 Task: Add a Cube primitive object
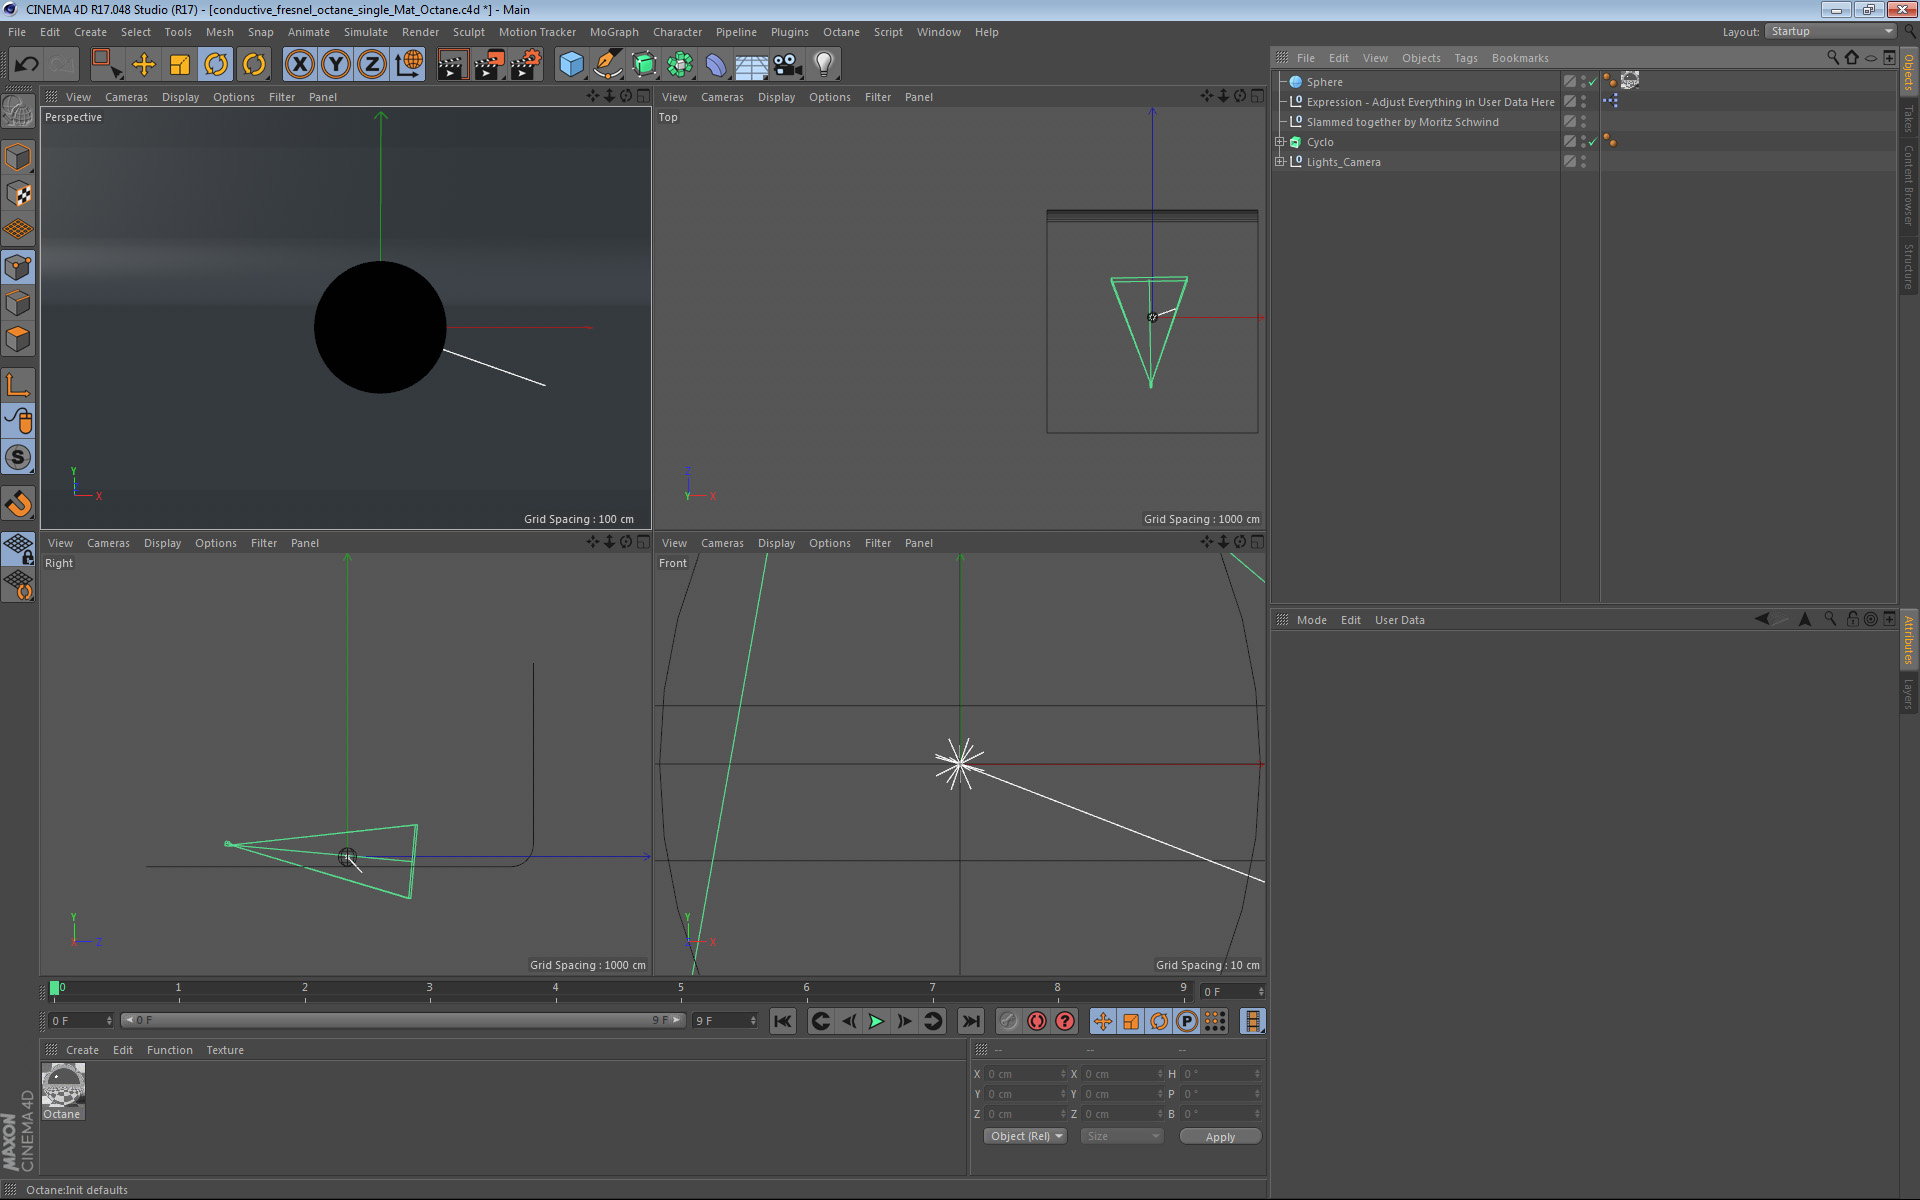tap(571, 65)
